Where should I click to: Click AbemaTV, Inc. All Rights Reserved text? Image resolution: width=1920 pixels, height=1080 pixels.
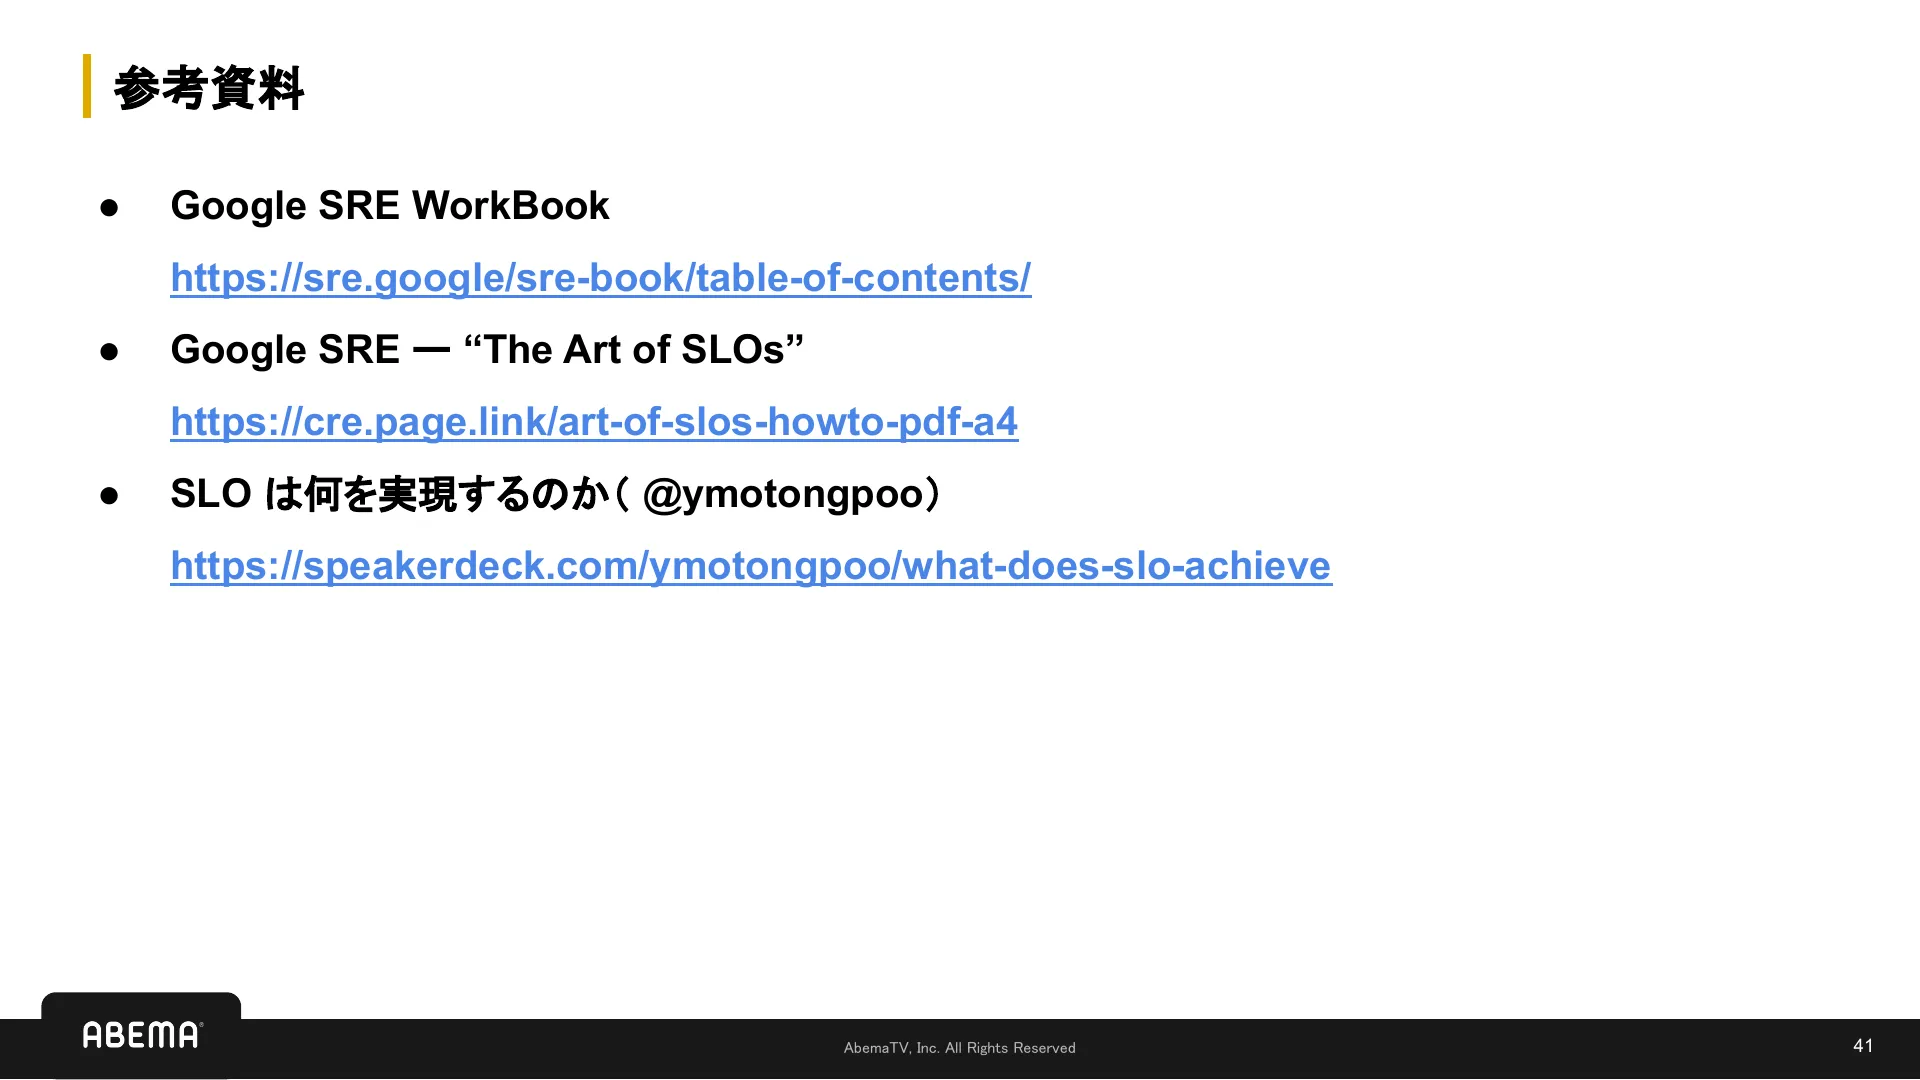[959, 1048]
